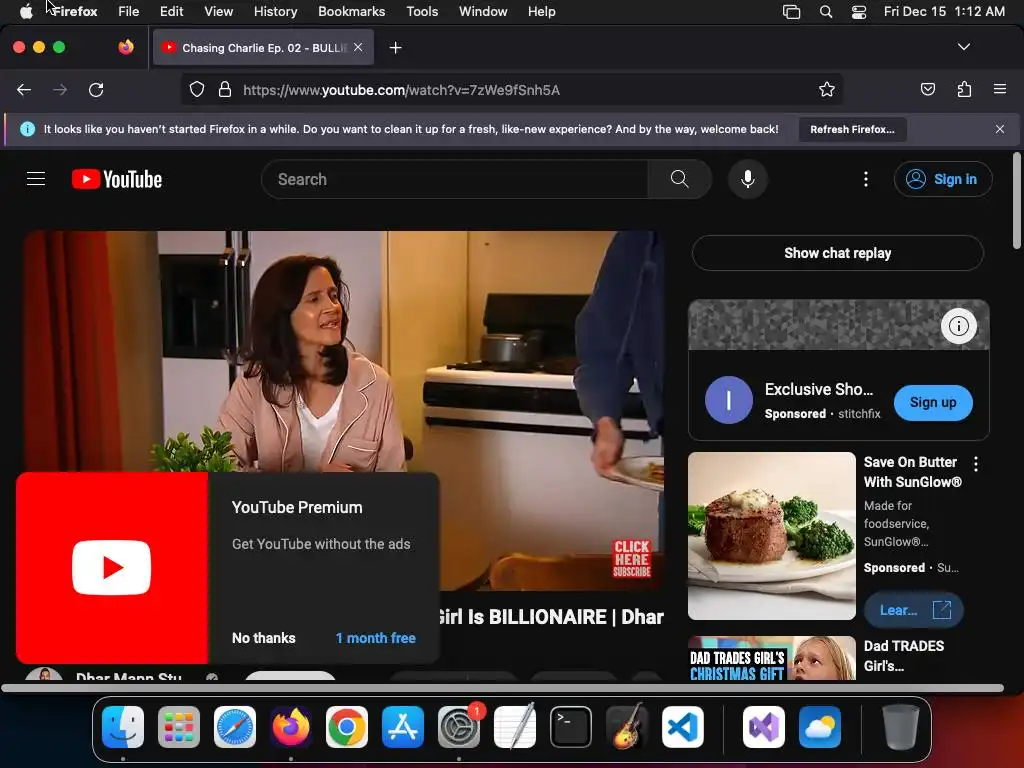
Task: Open Control Center in menu bar
Action: tap(859, 11)
